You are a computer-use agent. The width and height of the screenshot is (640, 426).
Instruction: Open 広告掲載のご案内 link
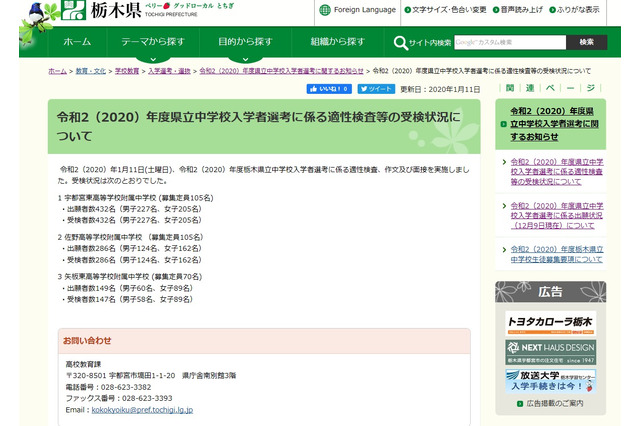tap(555, 404)
